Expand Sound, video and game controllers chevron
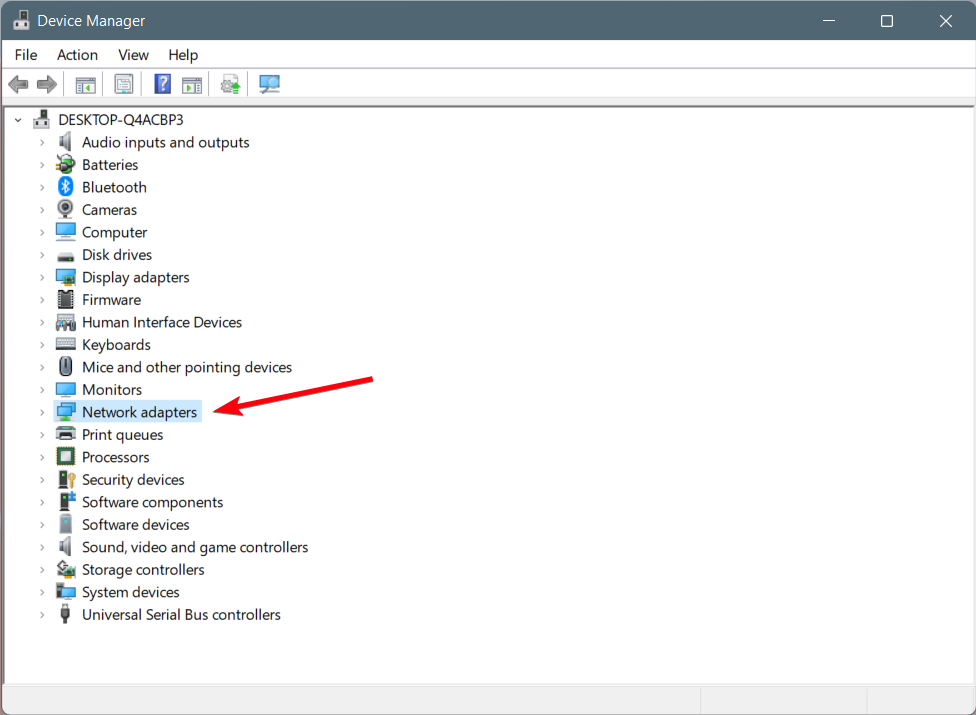Viewport: 976px width, 715px height. [x=42, y=547]
